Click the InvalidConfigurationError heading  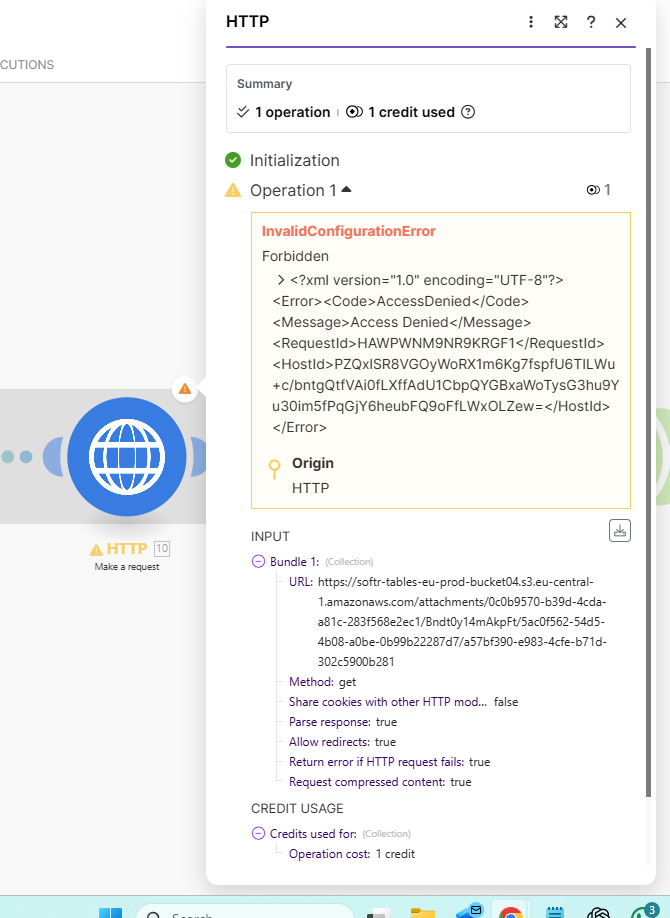point(348,231)
